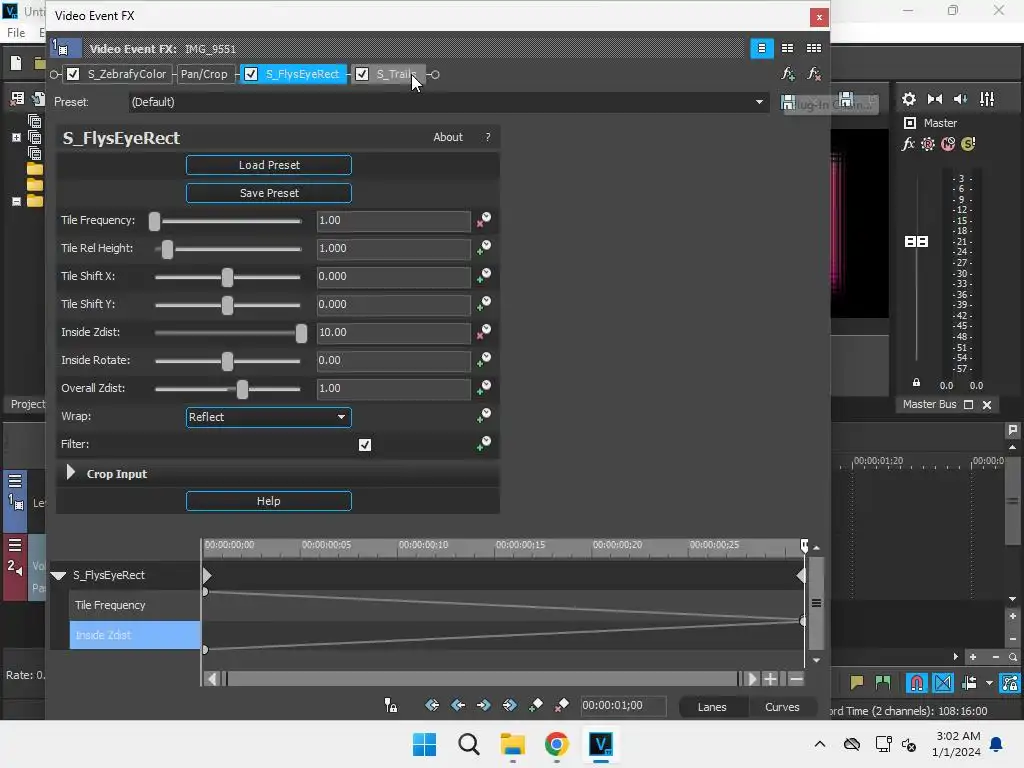Click the Wrap parameter animate icon

pos(483,416)
